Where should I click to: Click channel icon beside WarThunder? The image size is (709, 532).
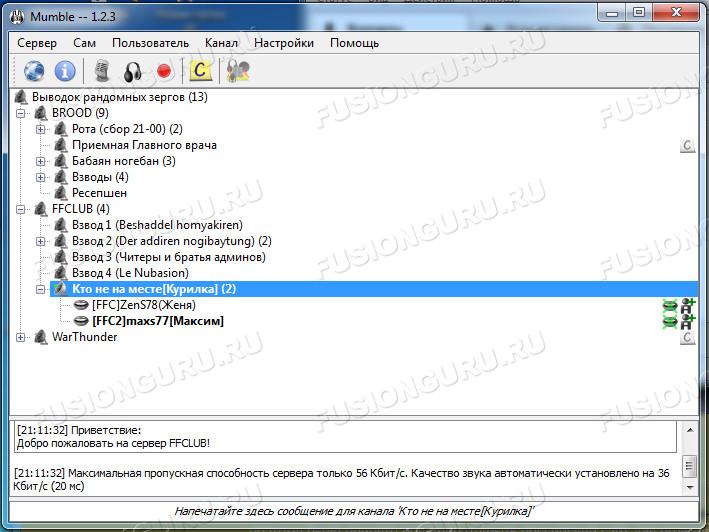(41, 337)
